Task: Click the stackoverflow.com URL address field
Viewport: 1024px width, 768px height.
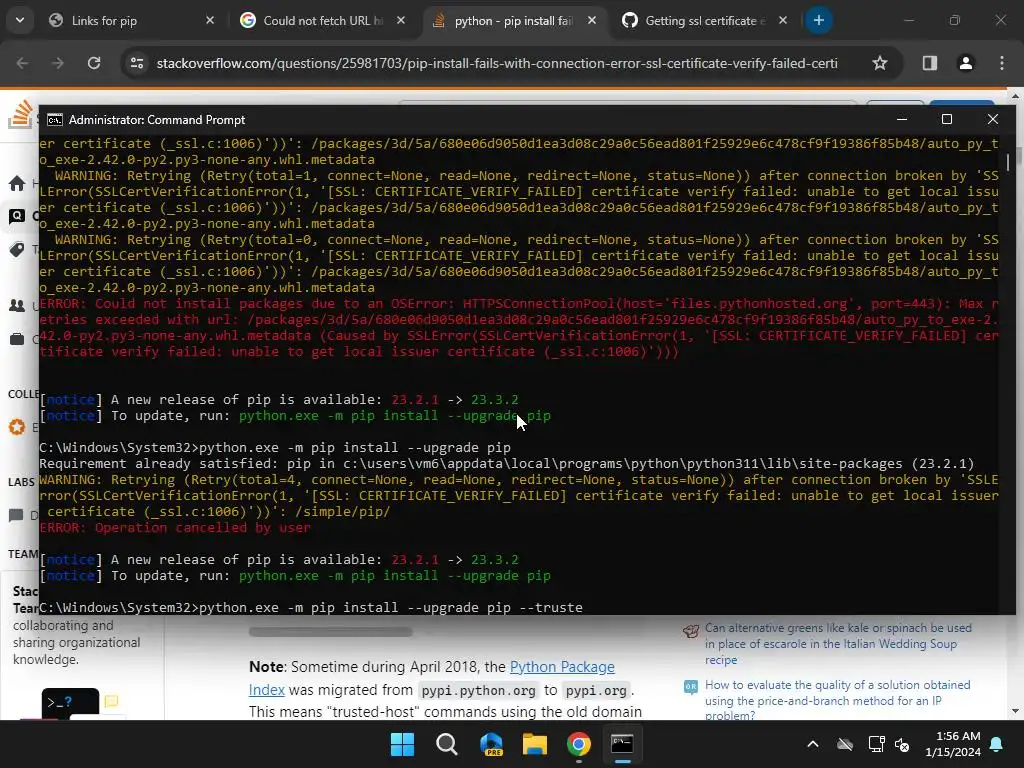Action: pos(497,63)
